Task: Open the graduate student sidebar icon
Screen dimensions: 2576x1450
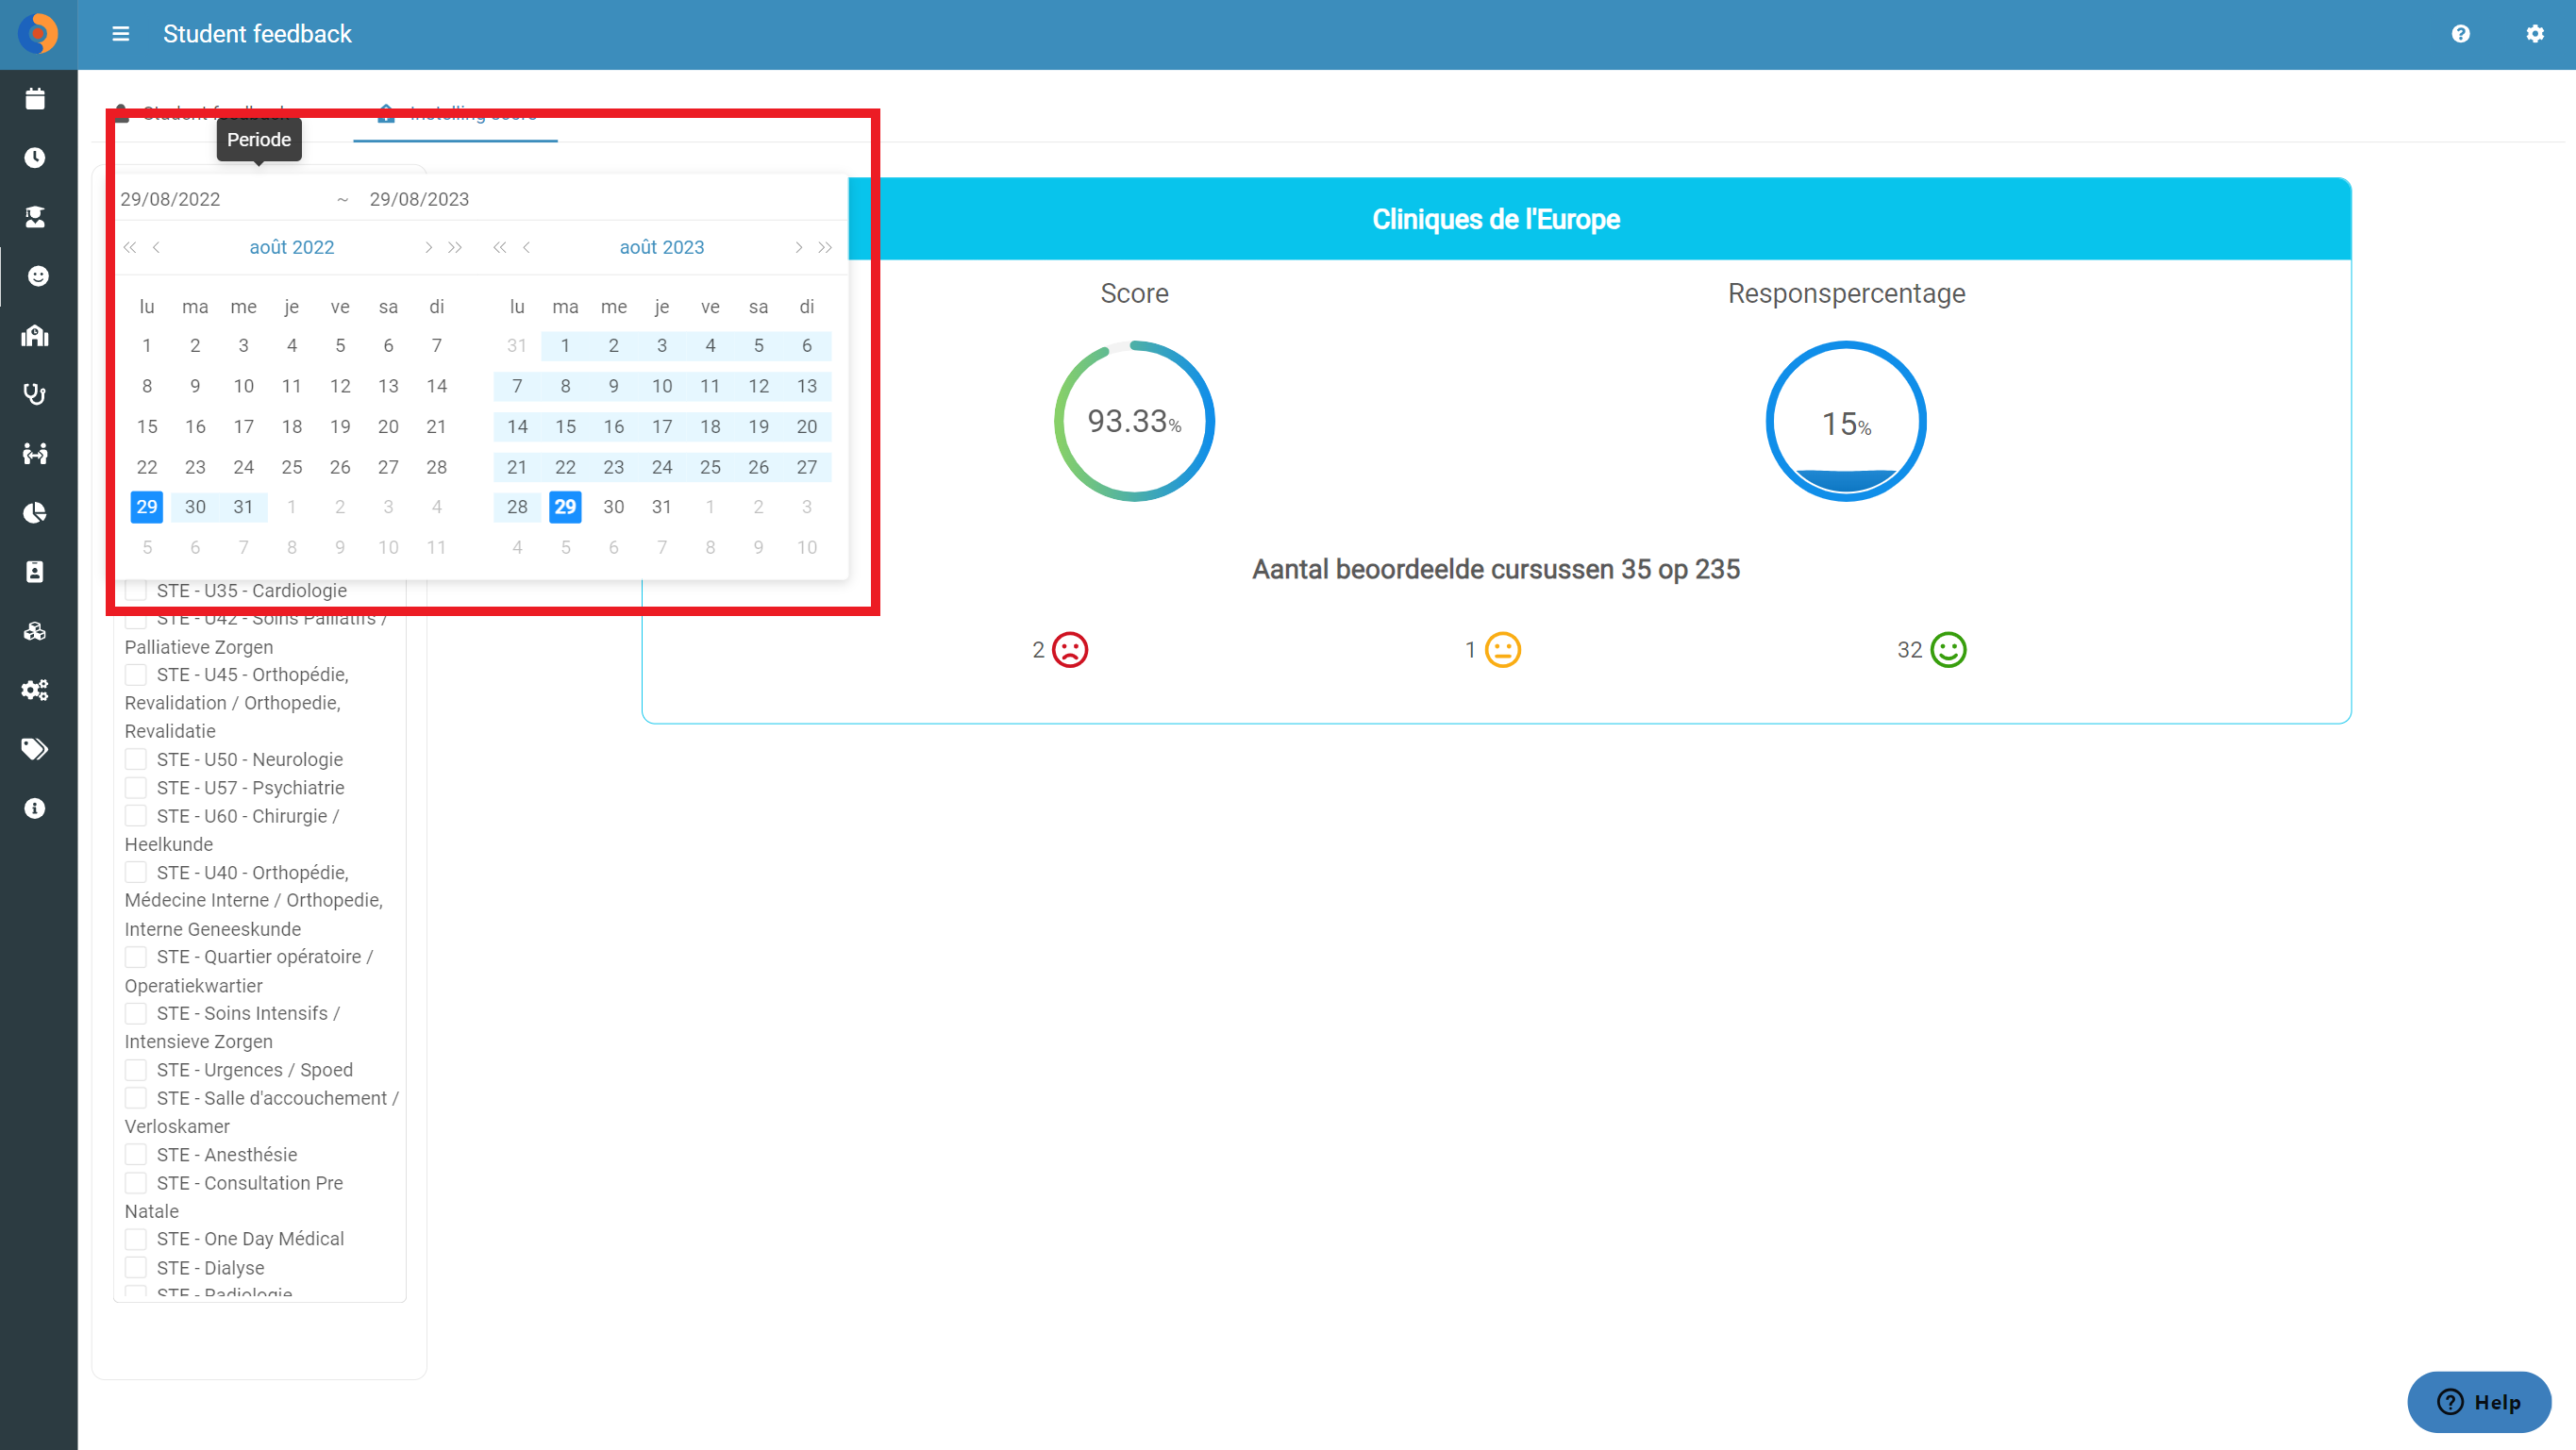Action: pyautogui.click(x=35, y=217)
